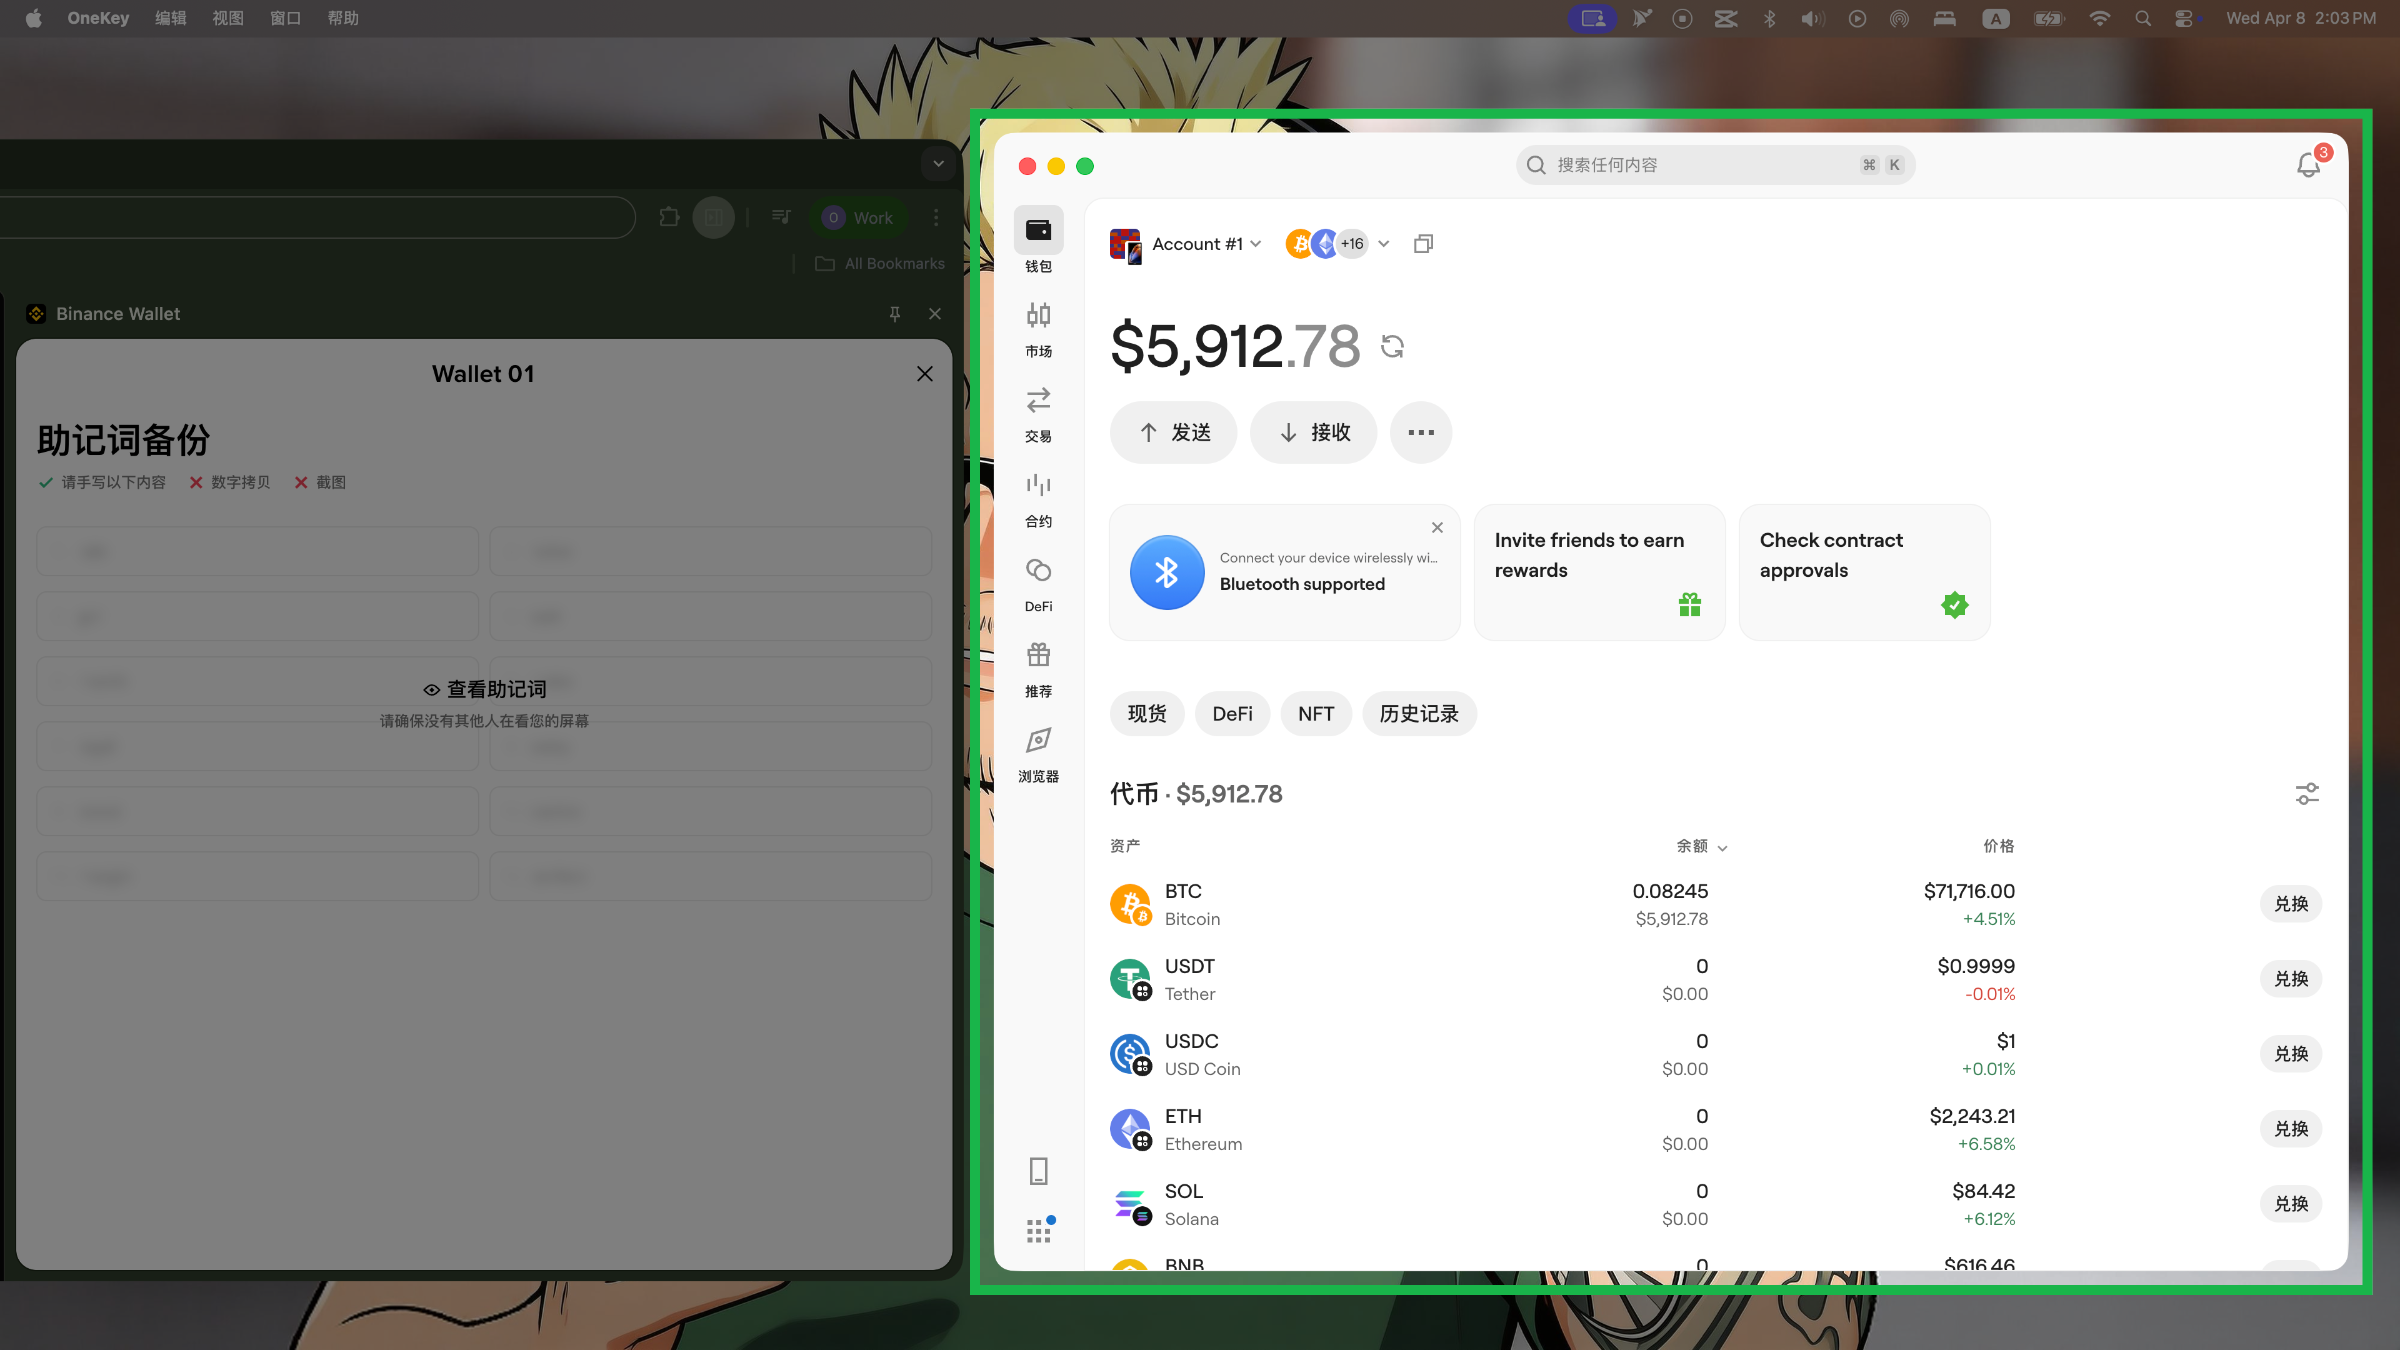Swap (兑换) the SOL row
Screen dimensions: 2400x1350
click(x=2291, y=1204)
